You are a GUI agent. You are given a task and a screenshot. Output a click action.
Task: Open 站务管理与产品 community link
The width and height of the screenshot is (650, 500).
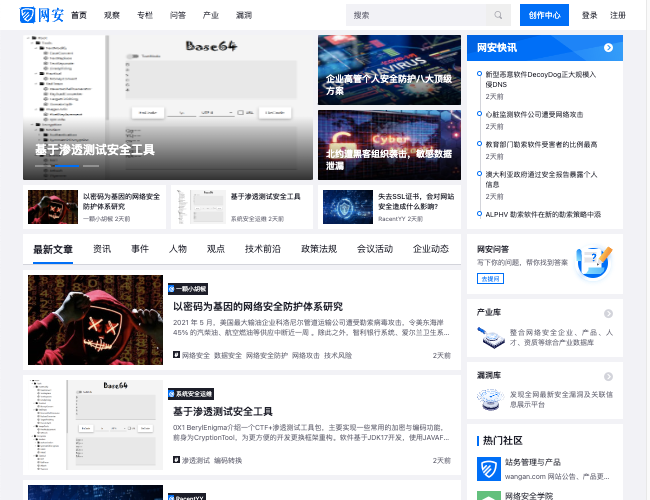pos(533,462)
